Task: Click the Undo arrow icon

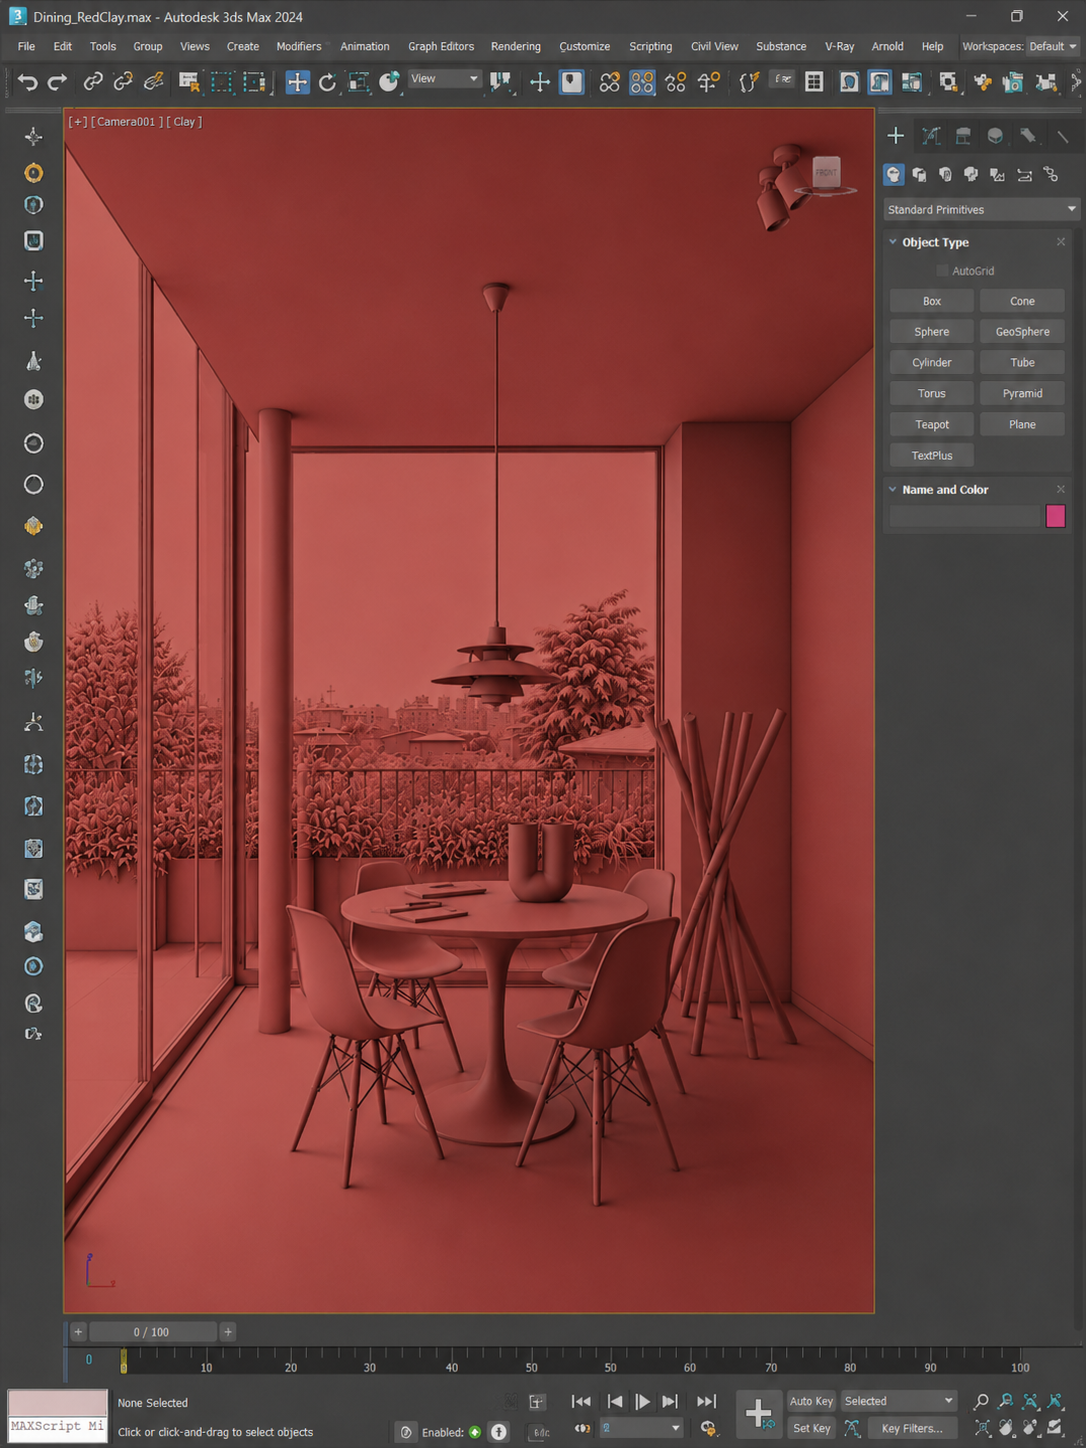Action: point(28,82)
